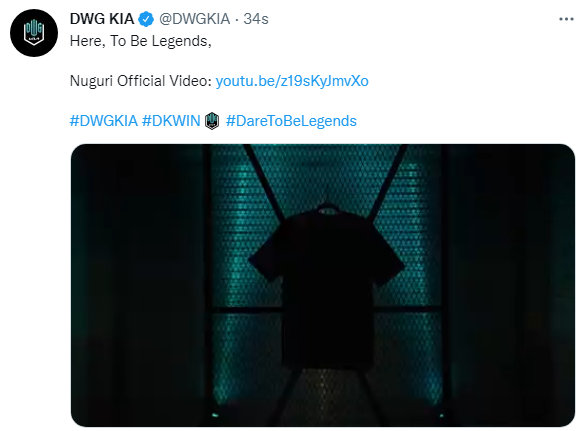
Task: Click the "Here, To Be Legends," text
Action: tap(141, 41)
